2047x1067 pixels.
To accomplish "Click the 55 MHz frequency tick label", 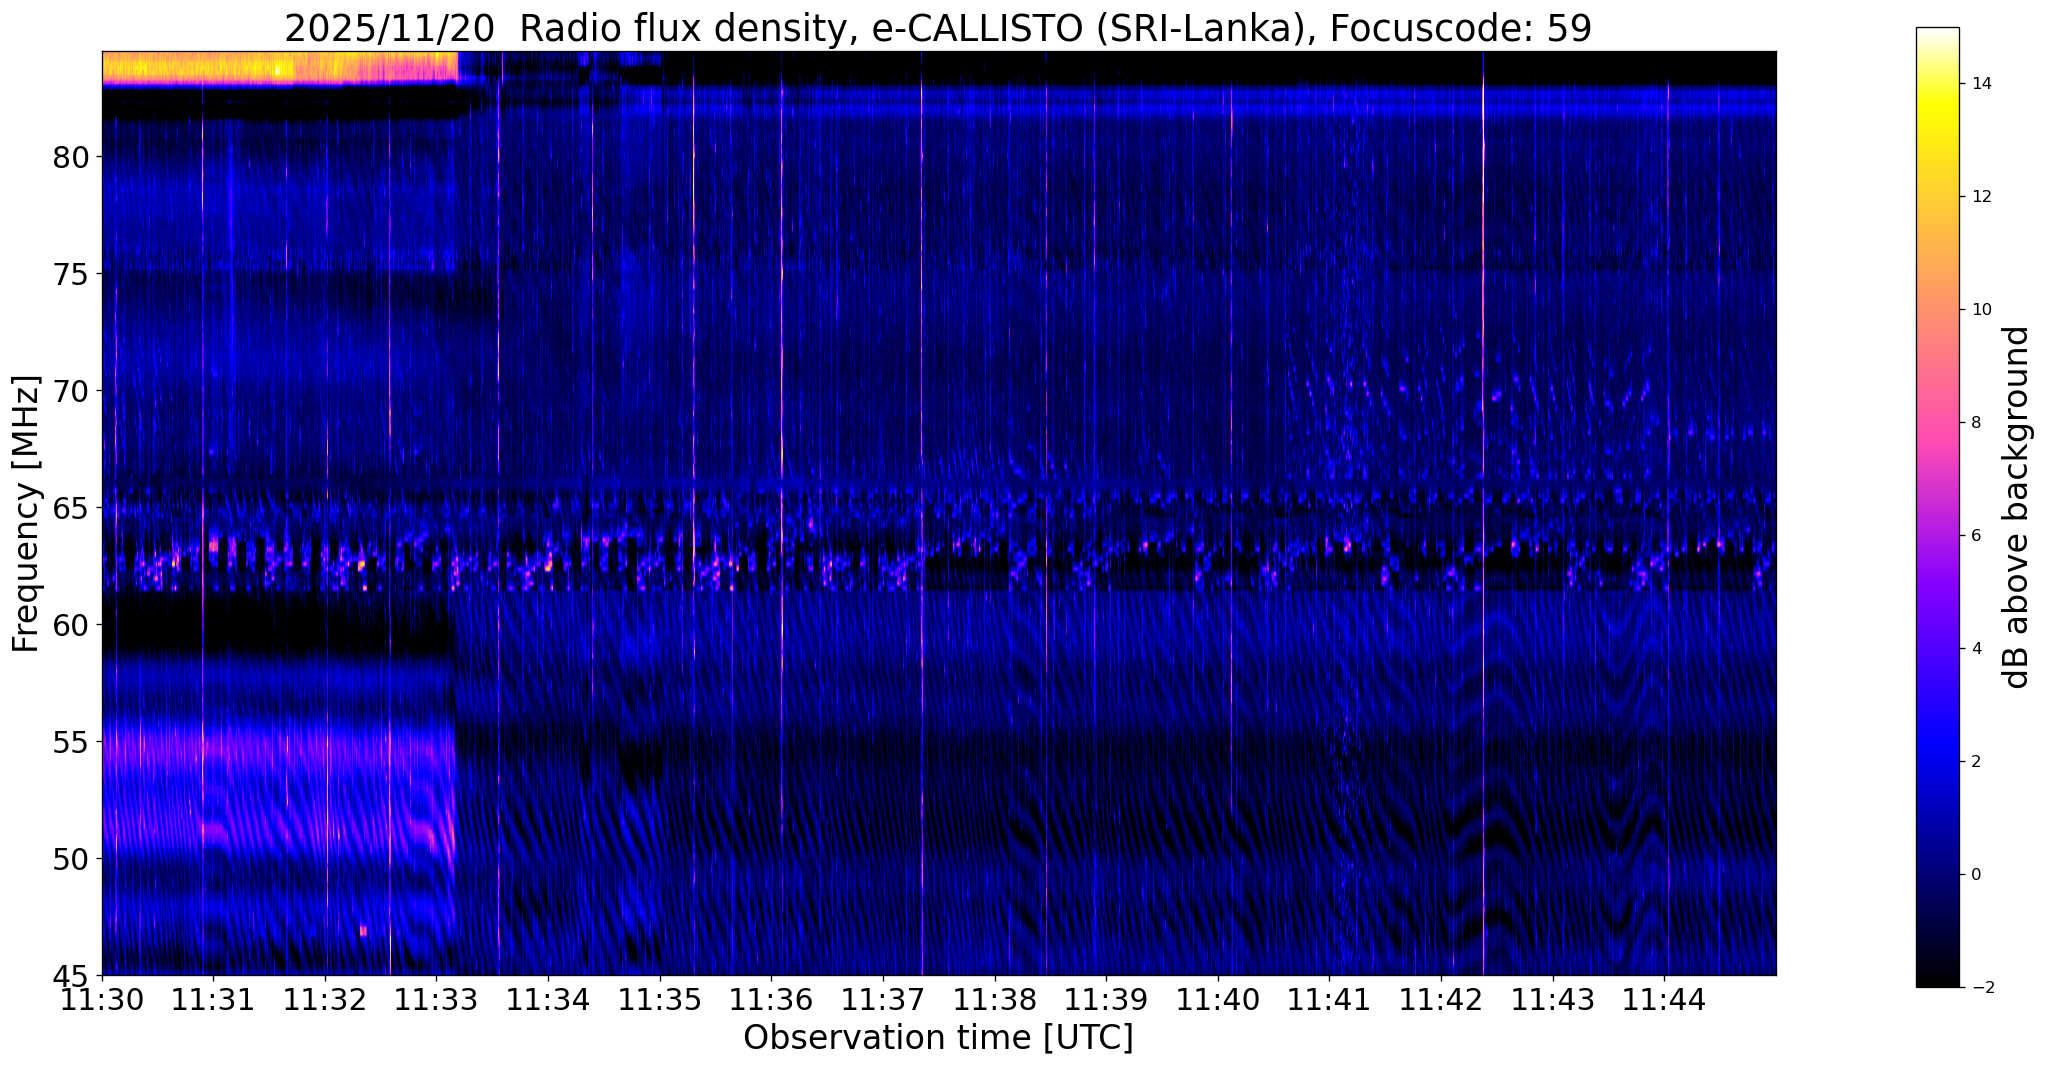I will [70, 742].
